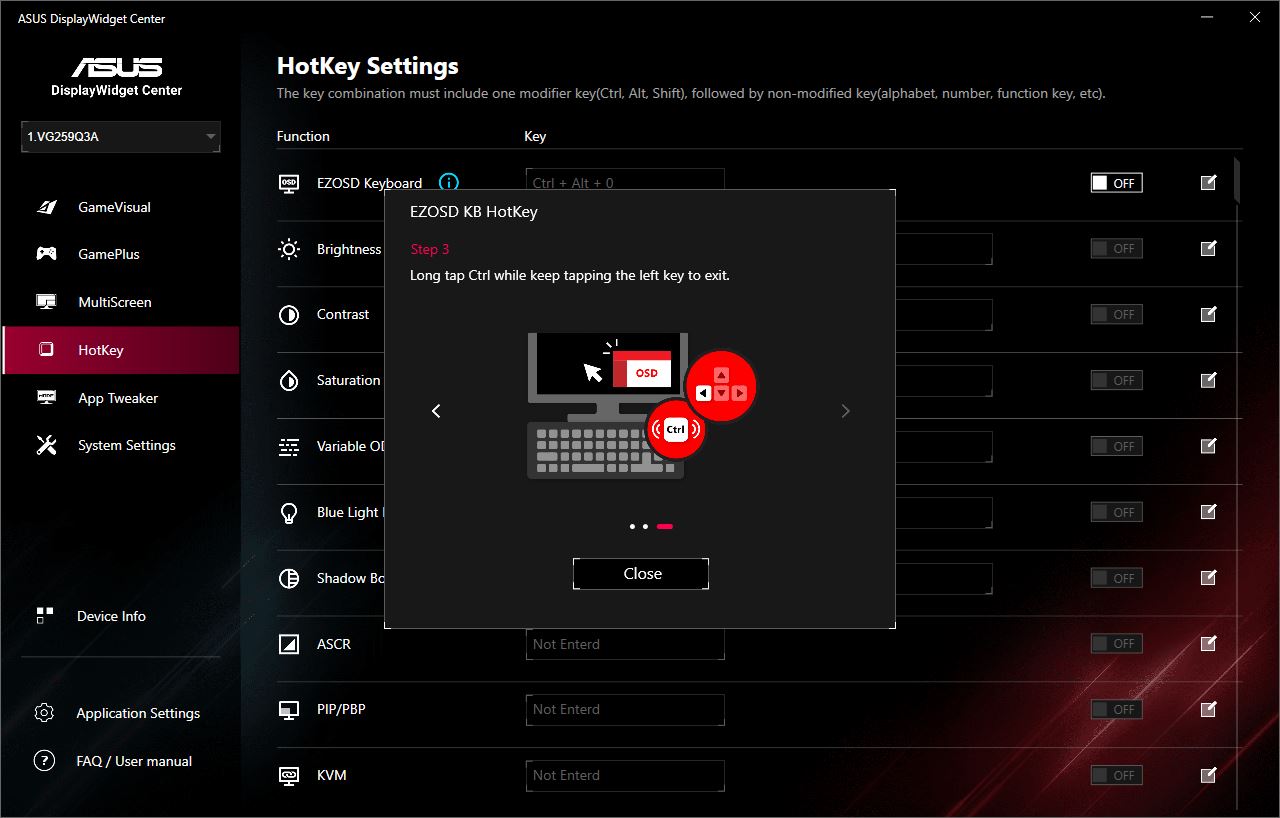Click the next step arrow in dialog
This screenshot has height=818, width=1280.
(x=845, y=411)
